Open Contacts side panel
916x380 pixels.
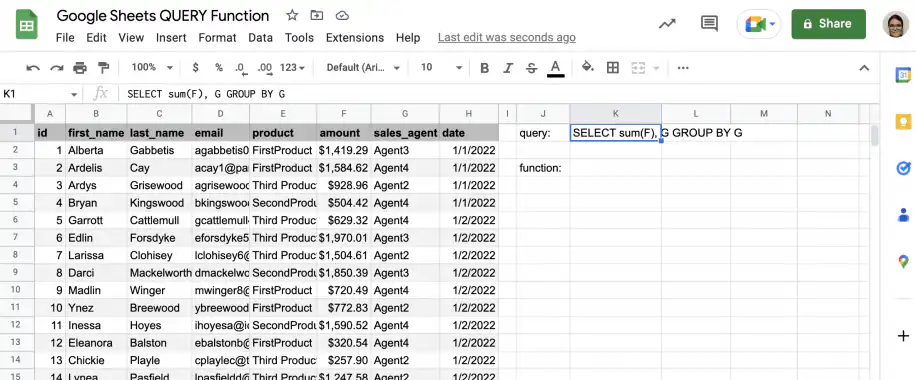(x=903, y=215)
